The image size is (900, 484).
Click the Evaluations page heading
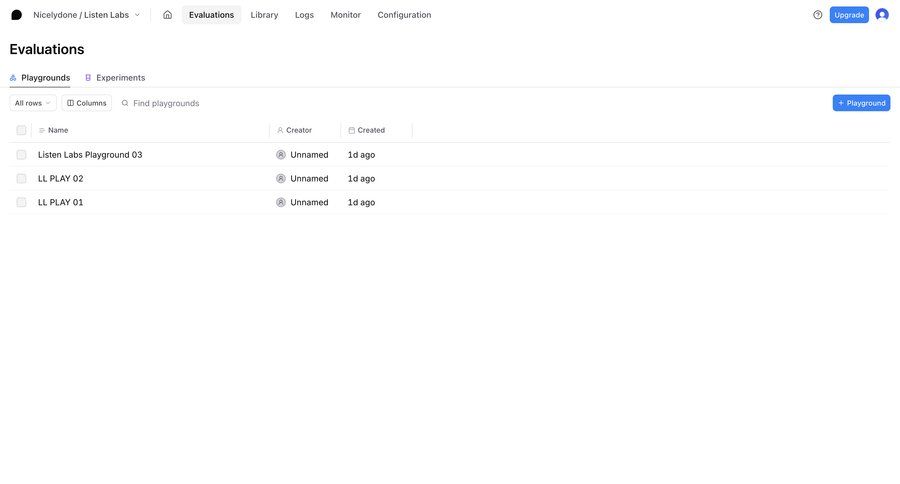pos(47,49)
